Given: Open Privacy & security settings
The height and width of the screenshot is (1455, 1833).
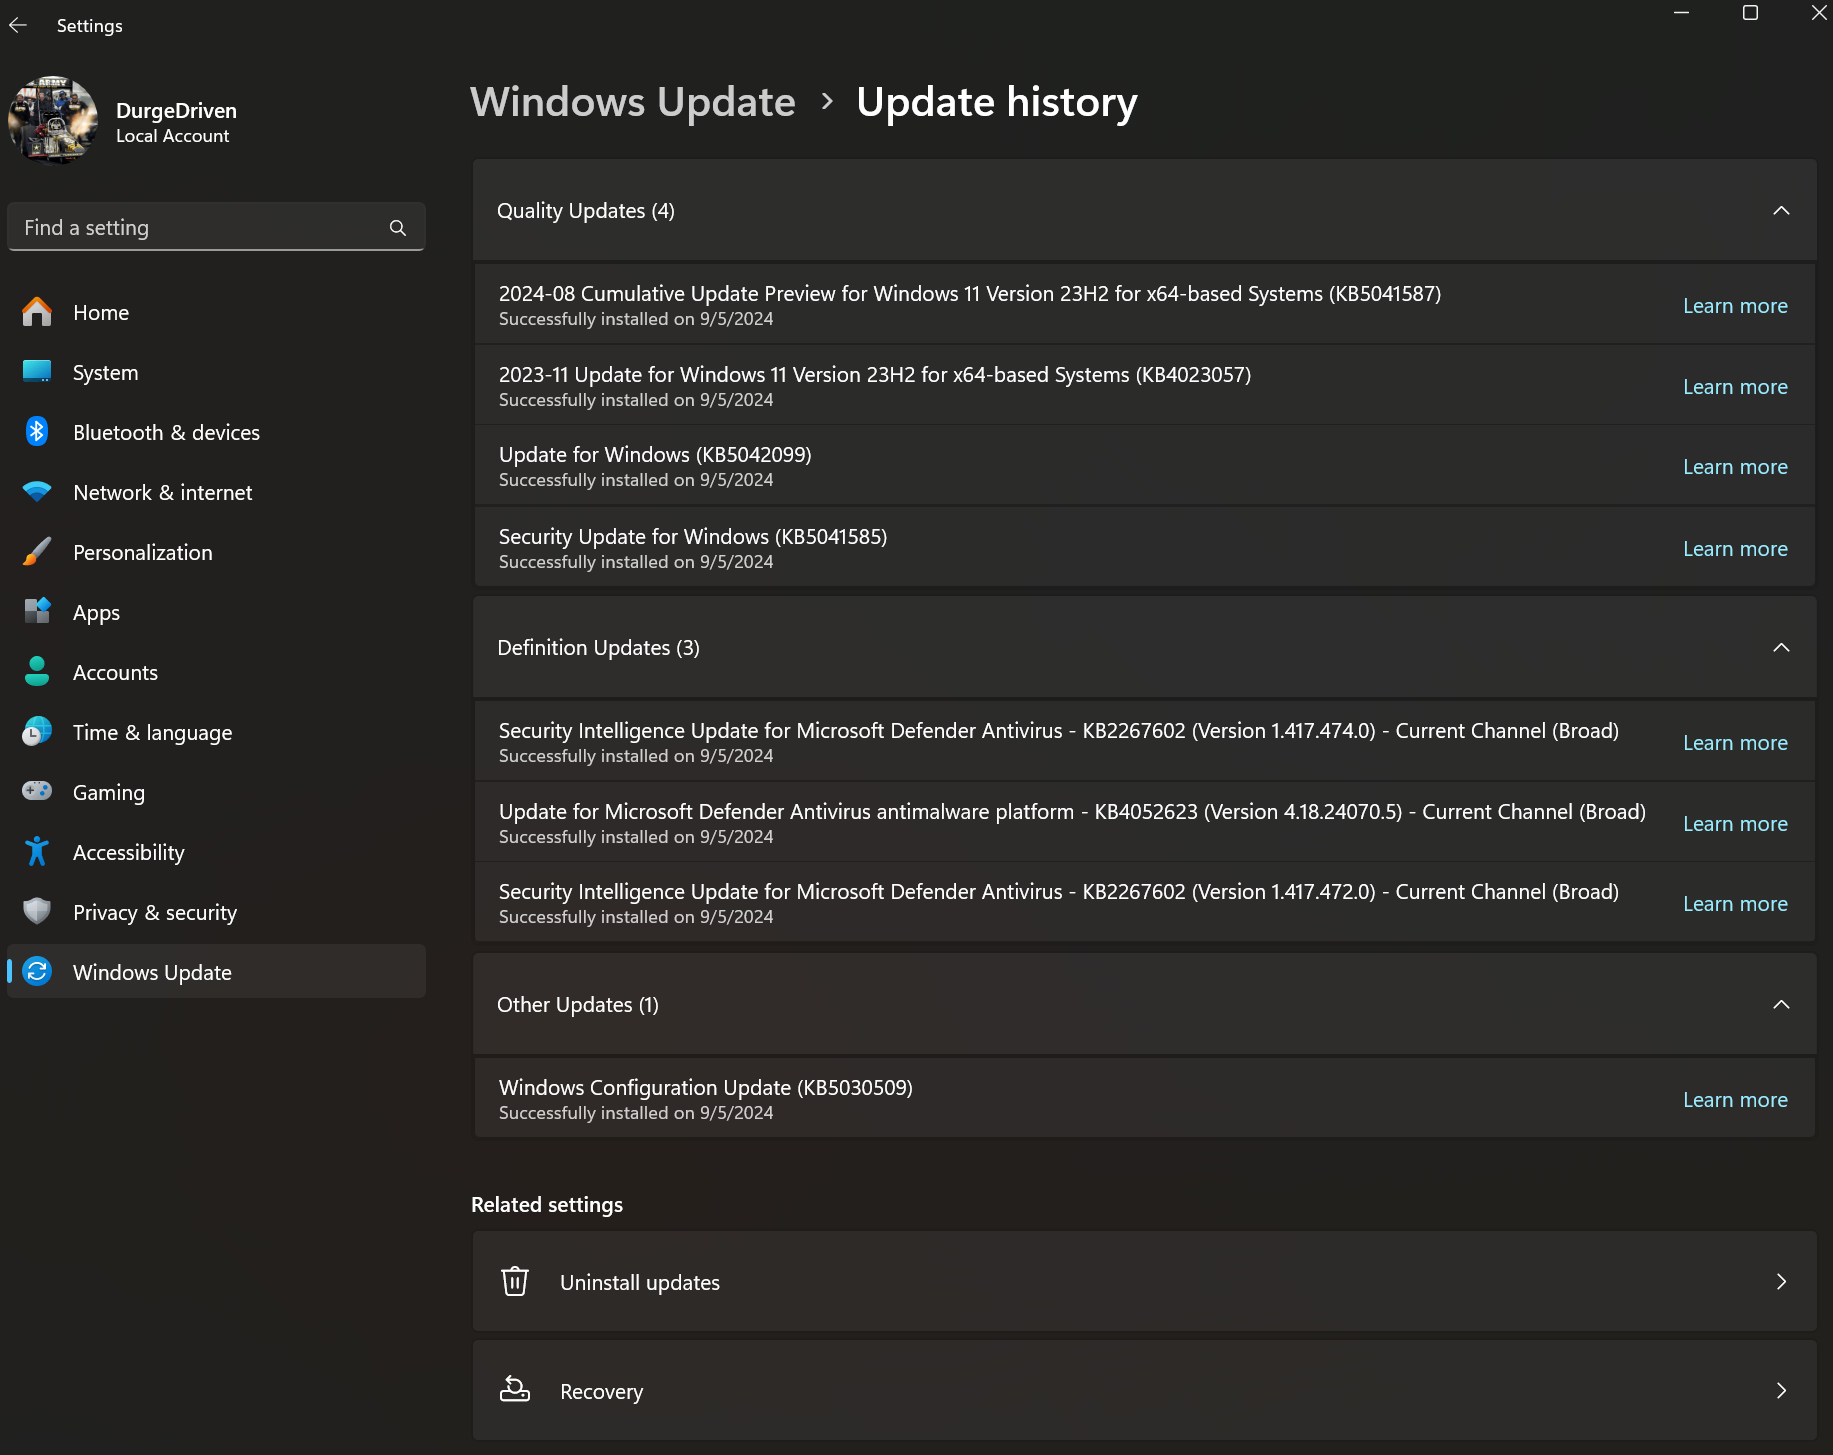Looking at the screenshot, I should (216, 912).
